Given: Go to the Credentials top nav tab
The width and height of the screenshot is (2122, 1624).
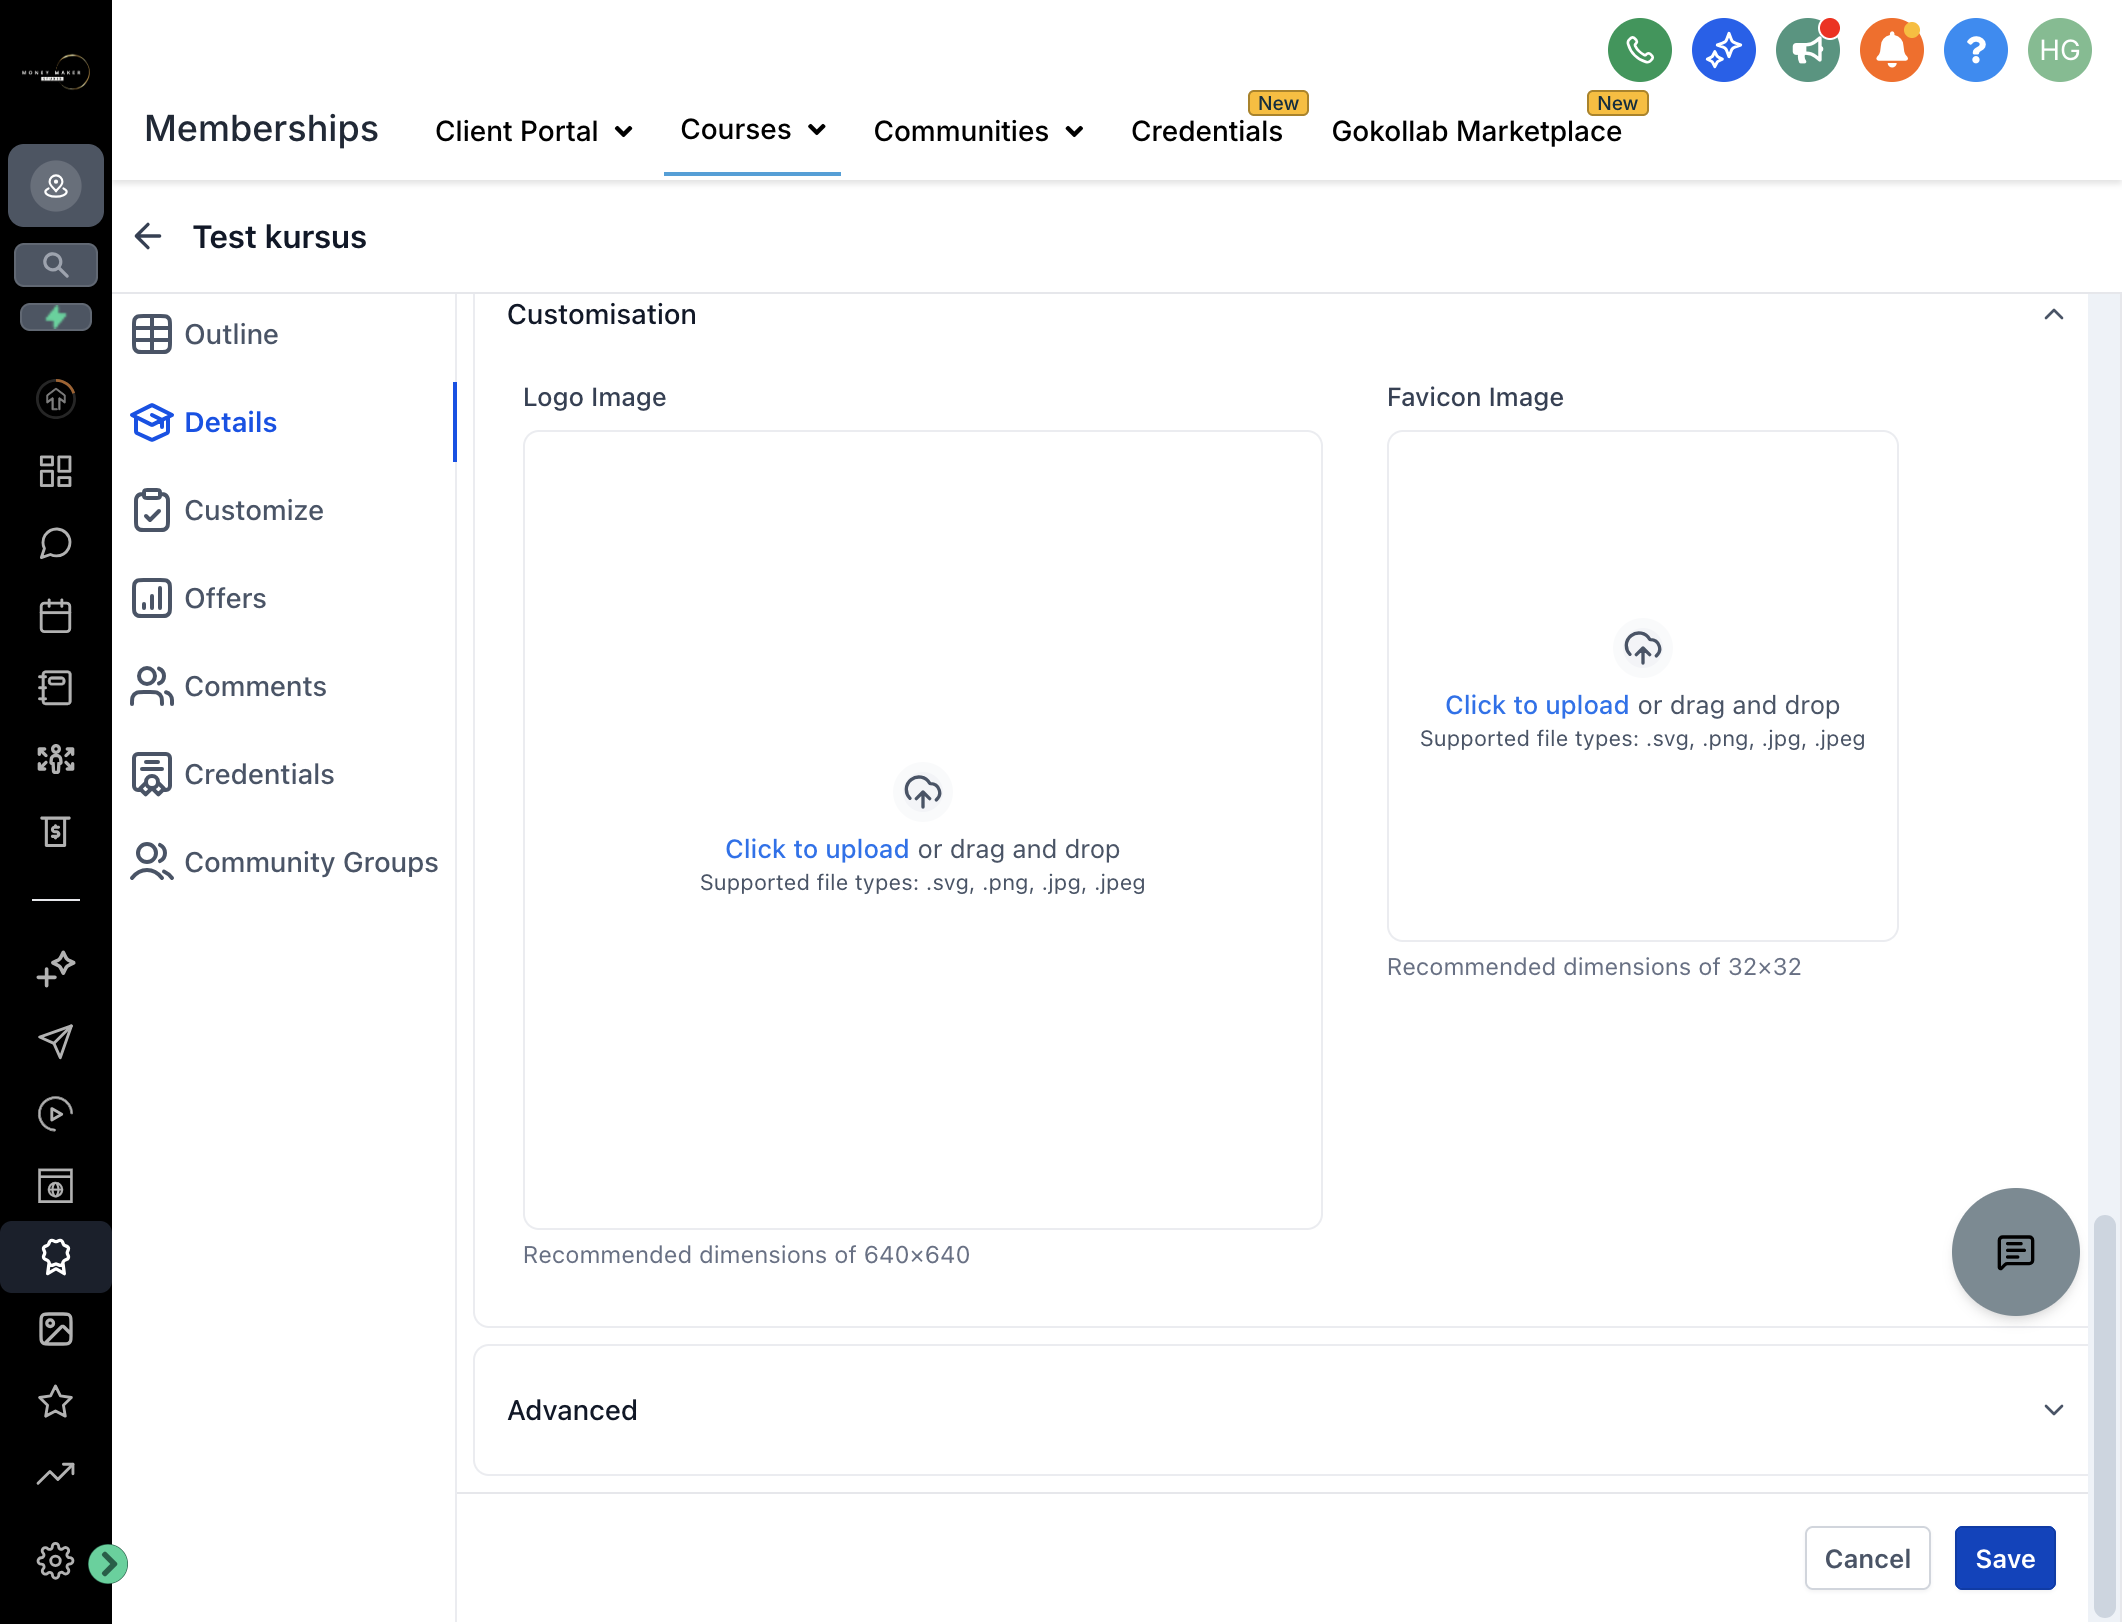Looking at the screenshot, I should click(1206, 131).
